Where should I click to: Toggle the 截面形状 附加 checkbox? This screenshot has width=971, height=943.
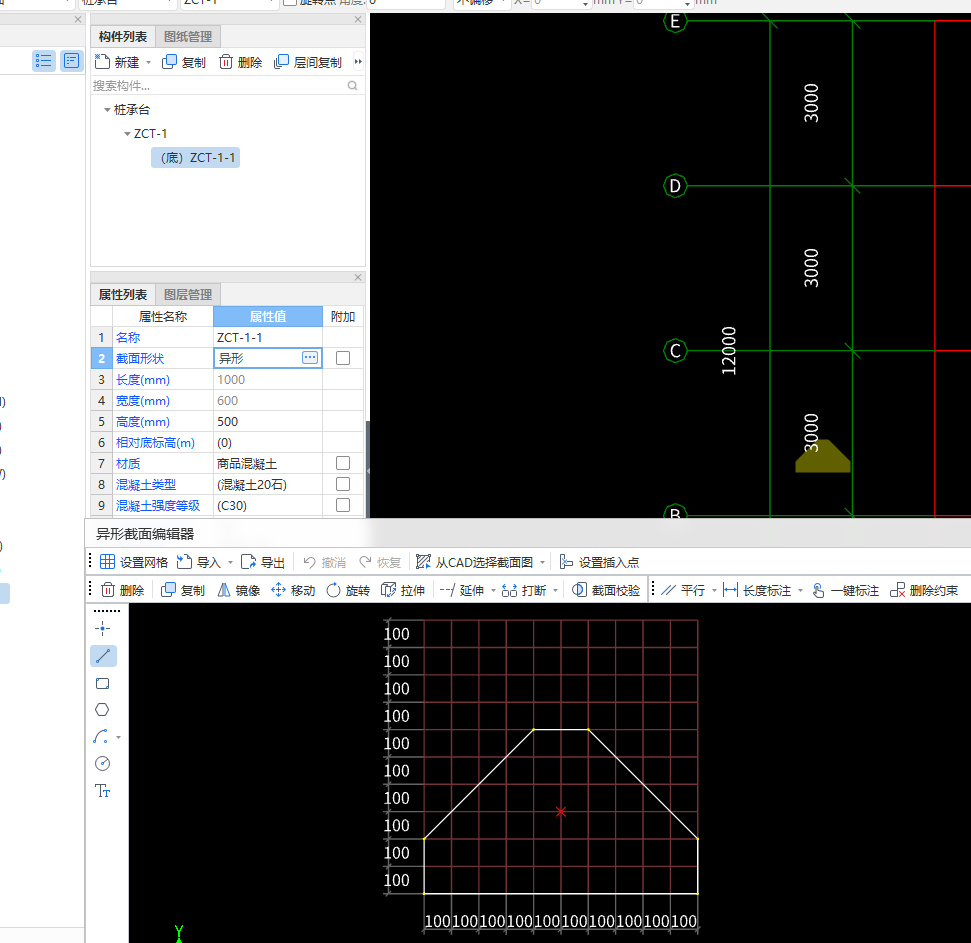tap(342, 358)
